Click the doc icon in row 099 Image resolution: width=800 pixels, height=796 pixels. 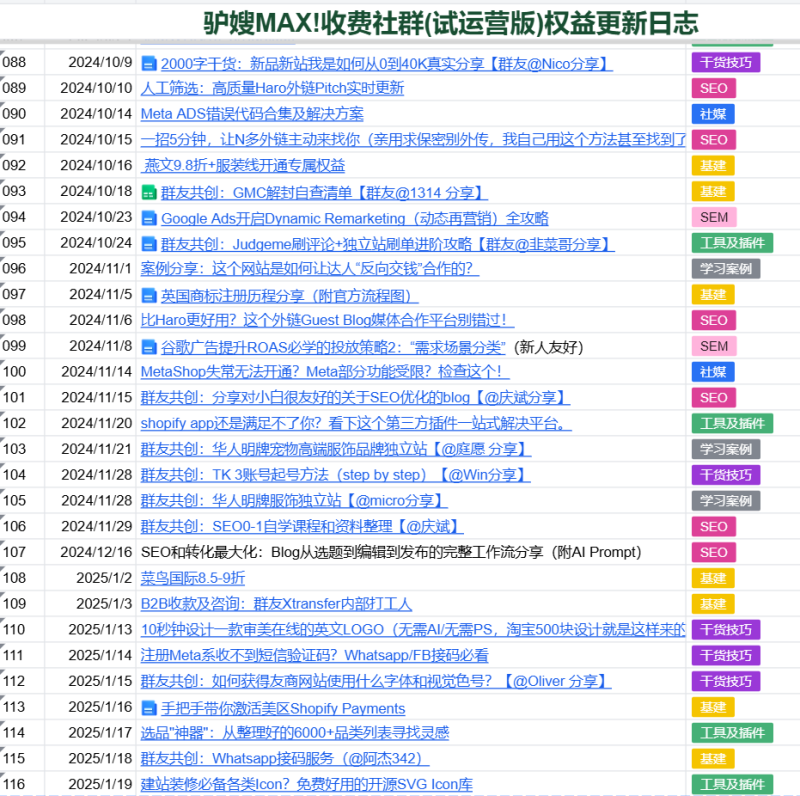[x=149, y=347]
